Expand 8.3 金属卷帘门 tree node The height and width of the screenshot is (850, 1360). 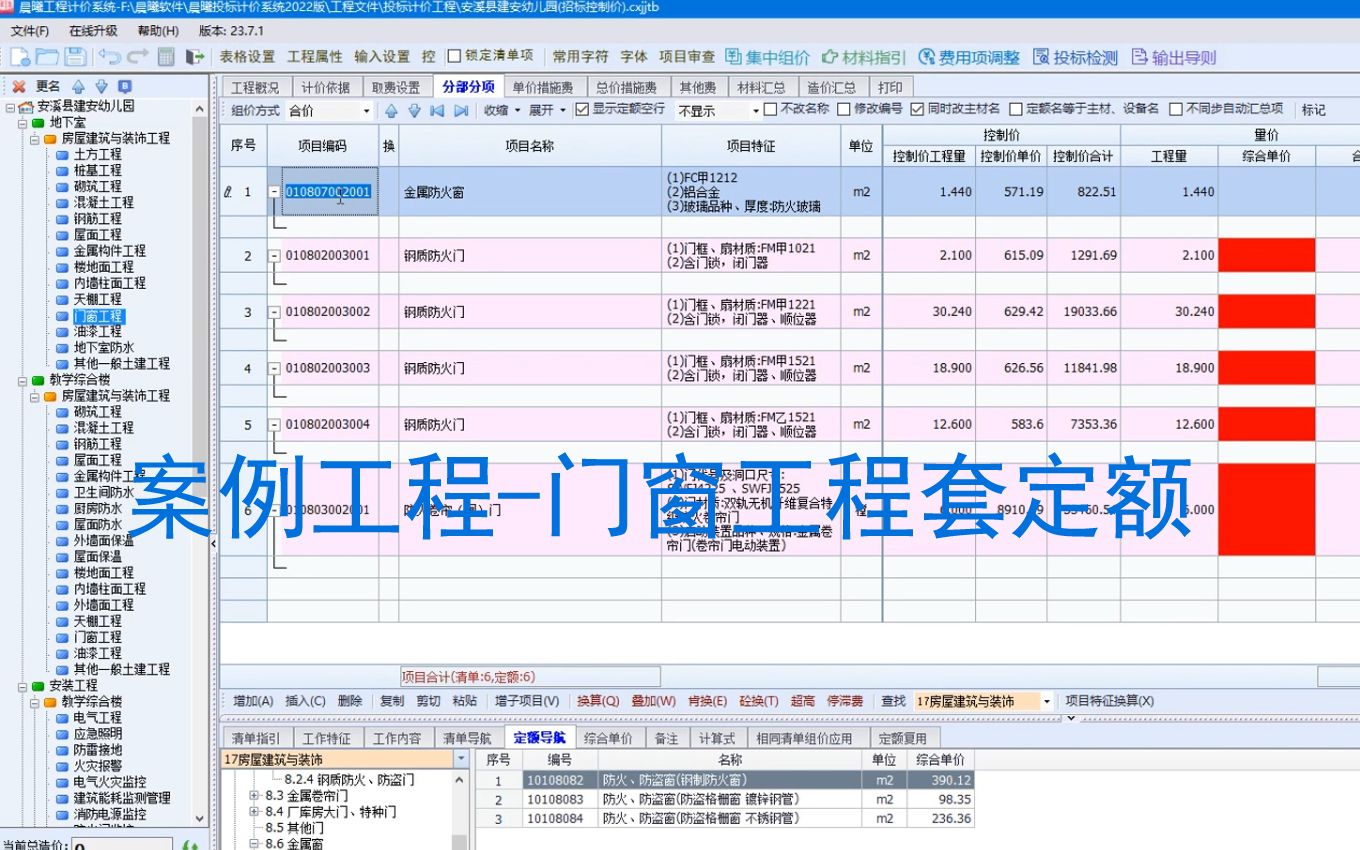[x=254, y=796]
